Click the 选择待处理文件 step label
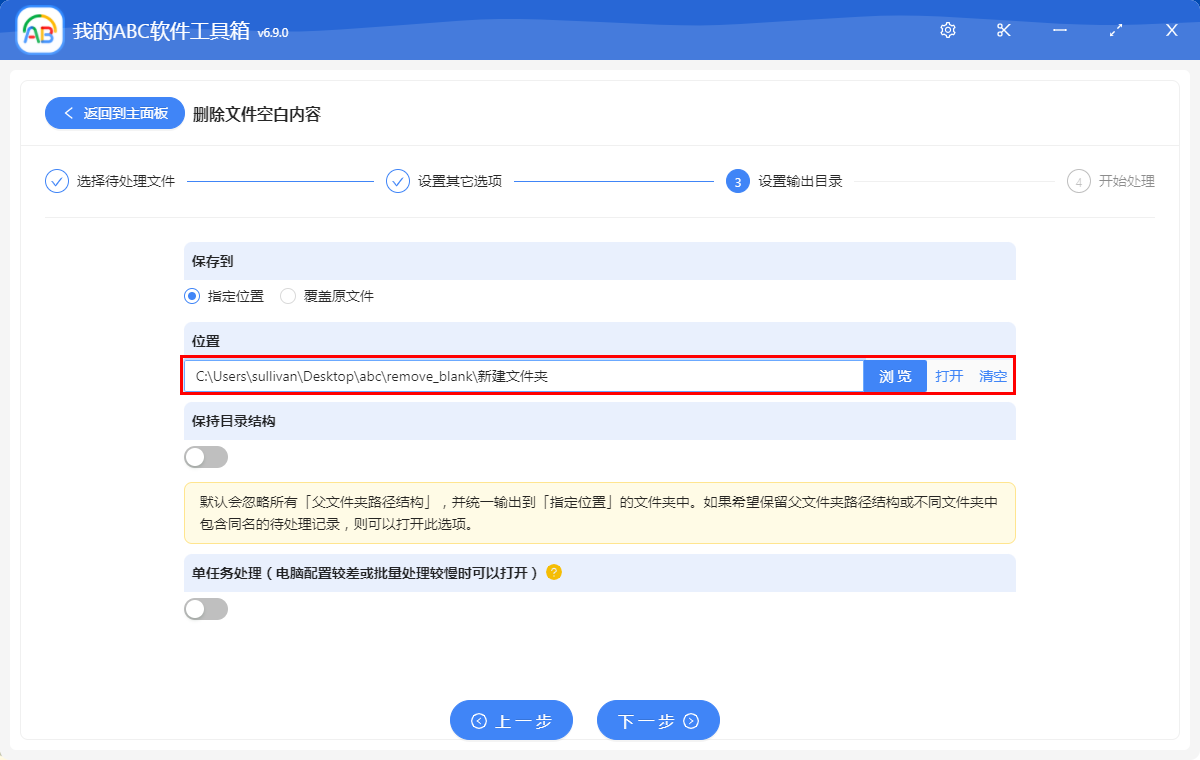The width and height of the screenshot is (1200, 760). tap(124, 181)
